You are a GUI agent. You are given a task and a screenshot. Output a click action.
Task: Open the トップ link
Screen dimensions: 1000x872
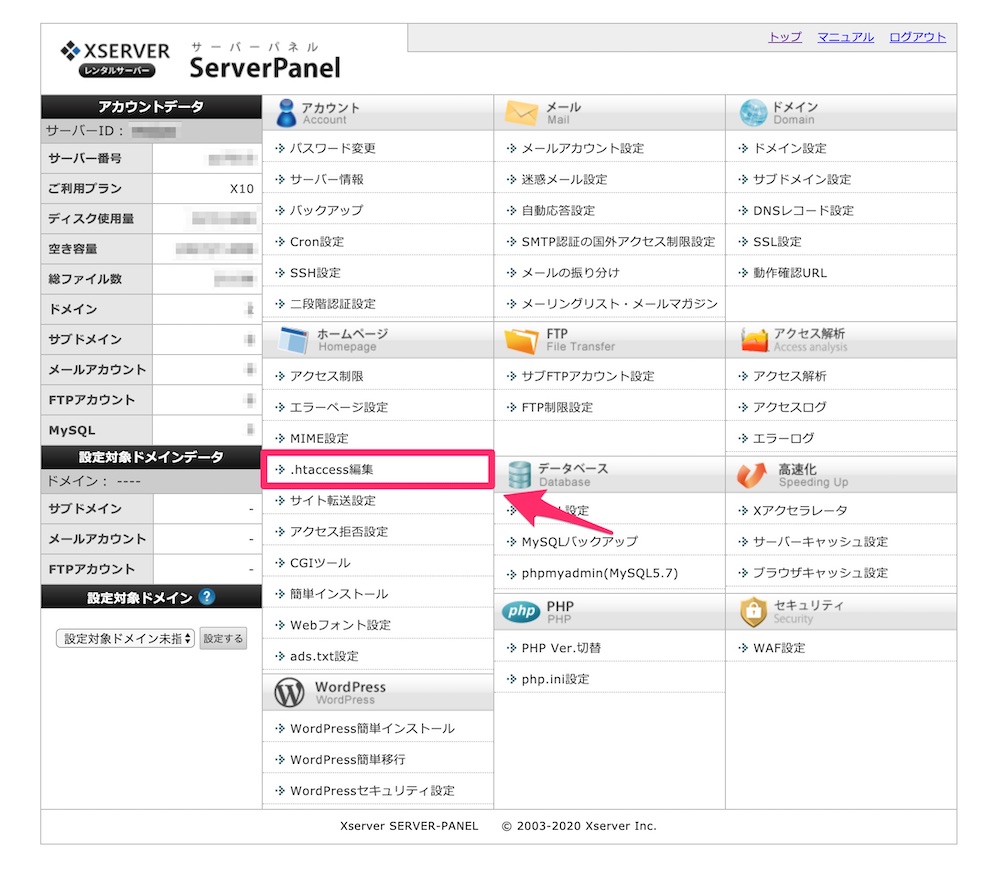784,37
